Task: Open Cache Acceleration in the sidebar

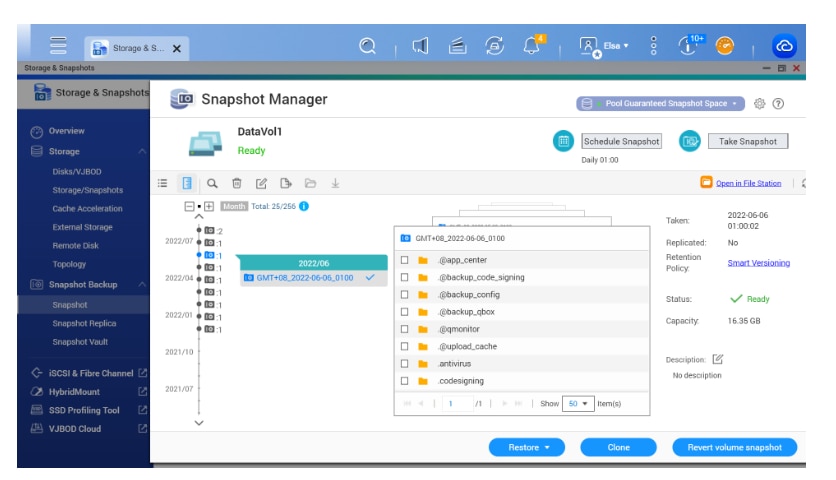Action: (88, 209)
